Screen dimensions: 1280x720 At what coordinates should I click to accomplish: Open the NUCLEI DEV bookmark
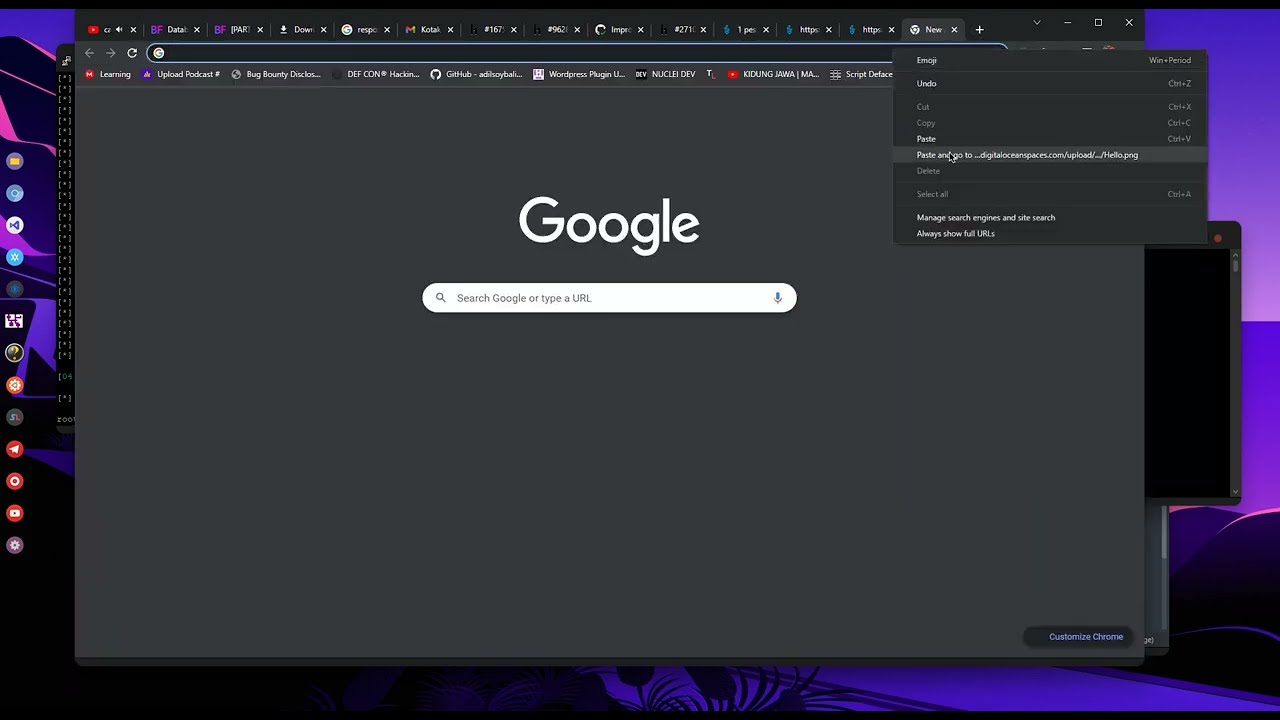click(666, 74)
